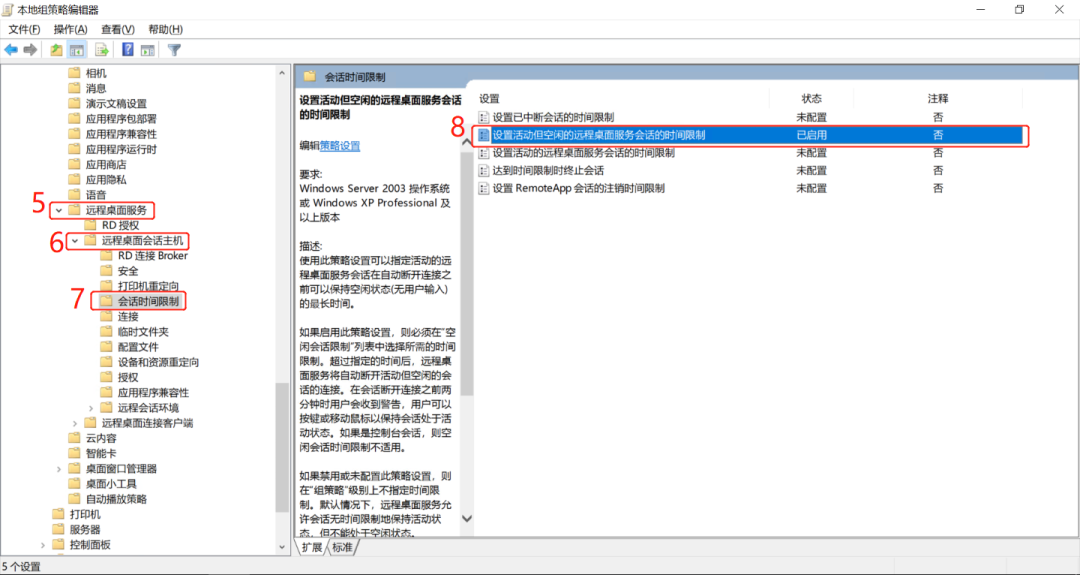Click the 注释 column header
This screenshot has width=1080, height=575.
(938, 98)
